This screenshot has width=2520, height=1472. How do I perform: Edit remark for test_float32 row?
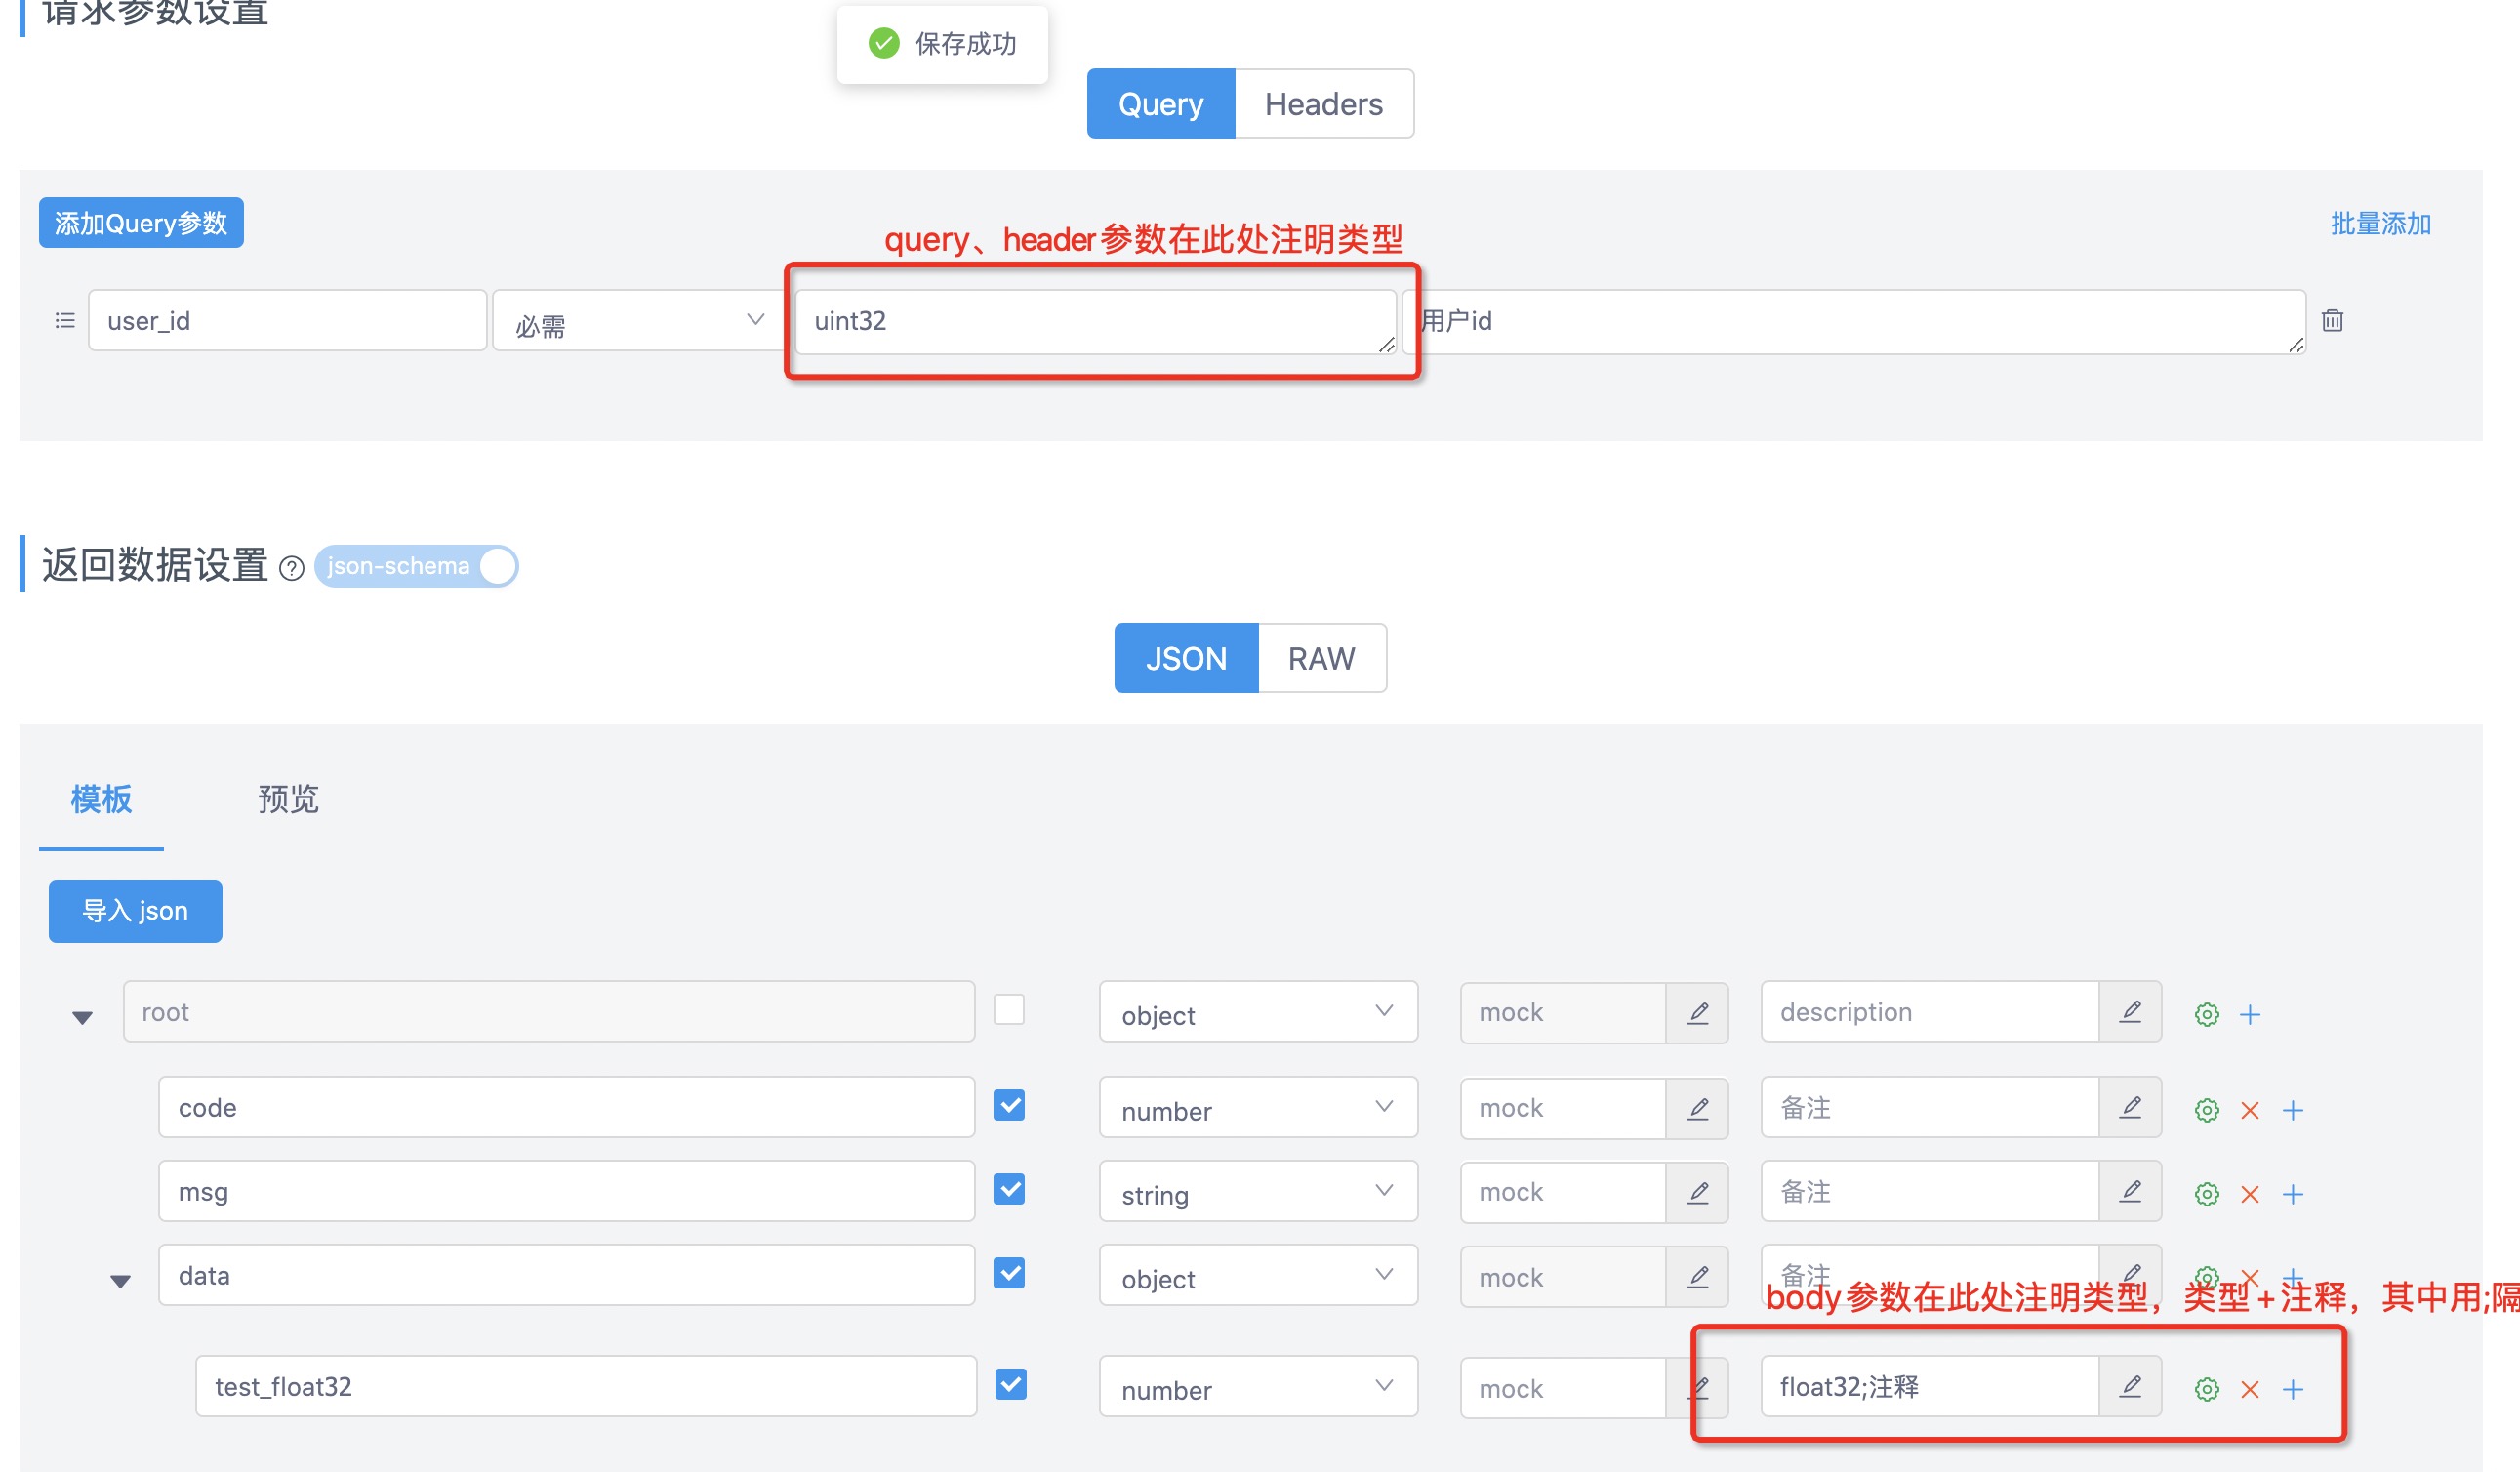click(x=2130, y=1387)
